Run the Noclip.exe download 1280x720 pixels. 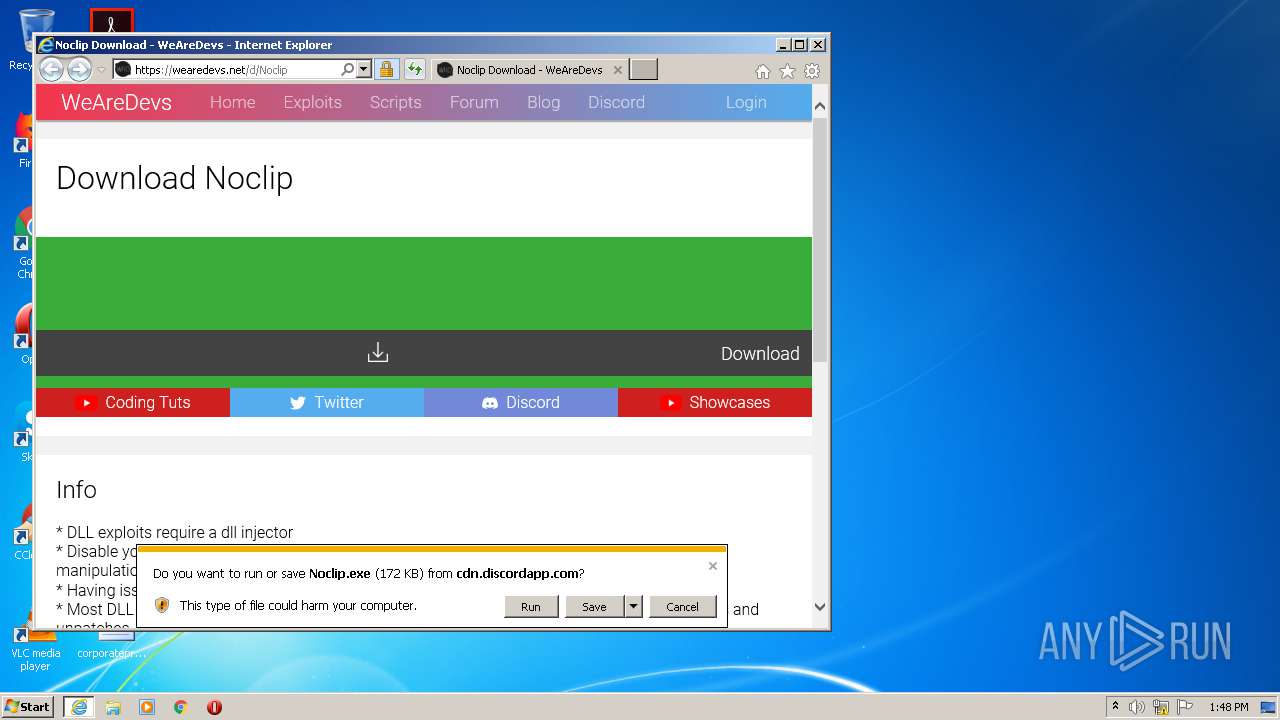click(531, 606)
